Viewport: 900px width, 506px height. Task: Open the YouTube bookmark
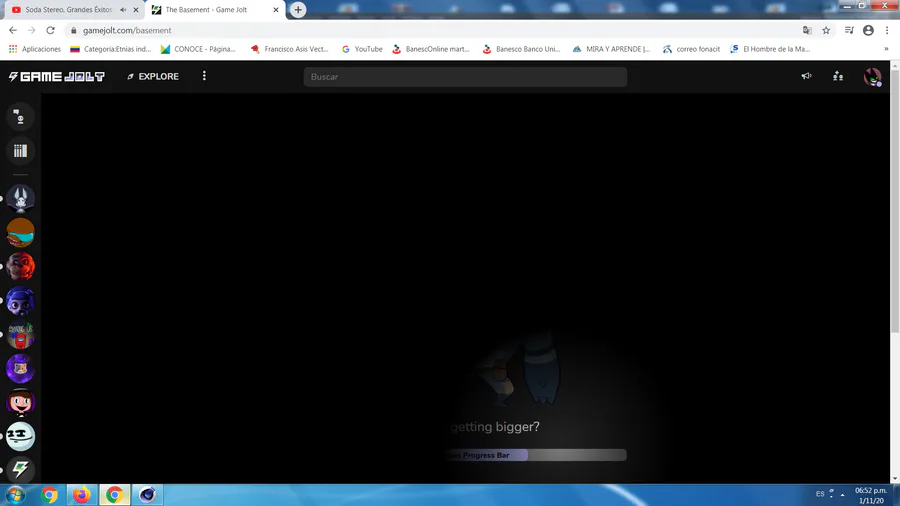coord(362,49)
